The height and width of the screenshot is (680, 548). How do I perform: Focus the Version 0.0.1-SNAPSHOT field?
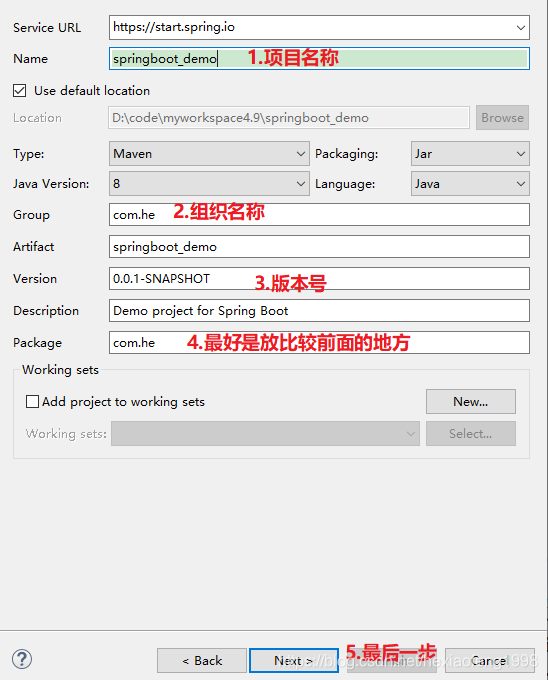point(319,278)
